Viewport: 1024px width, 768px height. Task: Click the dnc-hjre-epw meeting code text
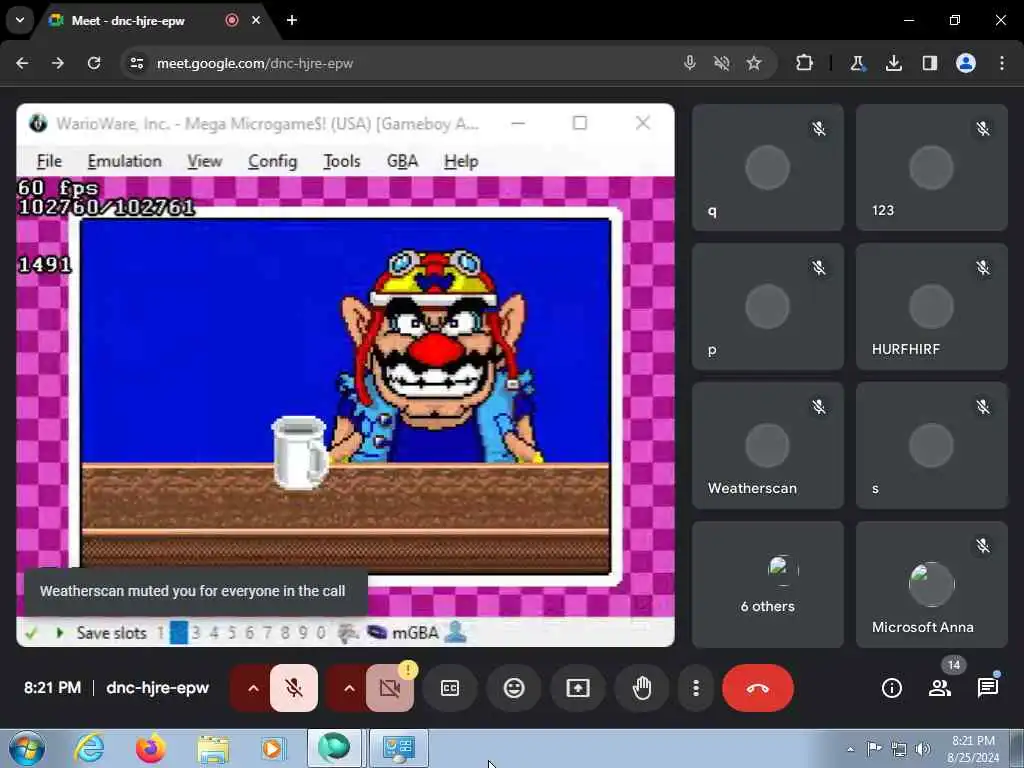[x=157, y=688]
